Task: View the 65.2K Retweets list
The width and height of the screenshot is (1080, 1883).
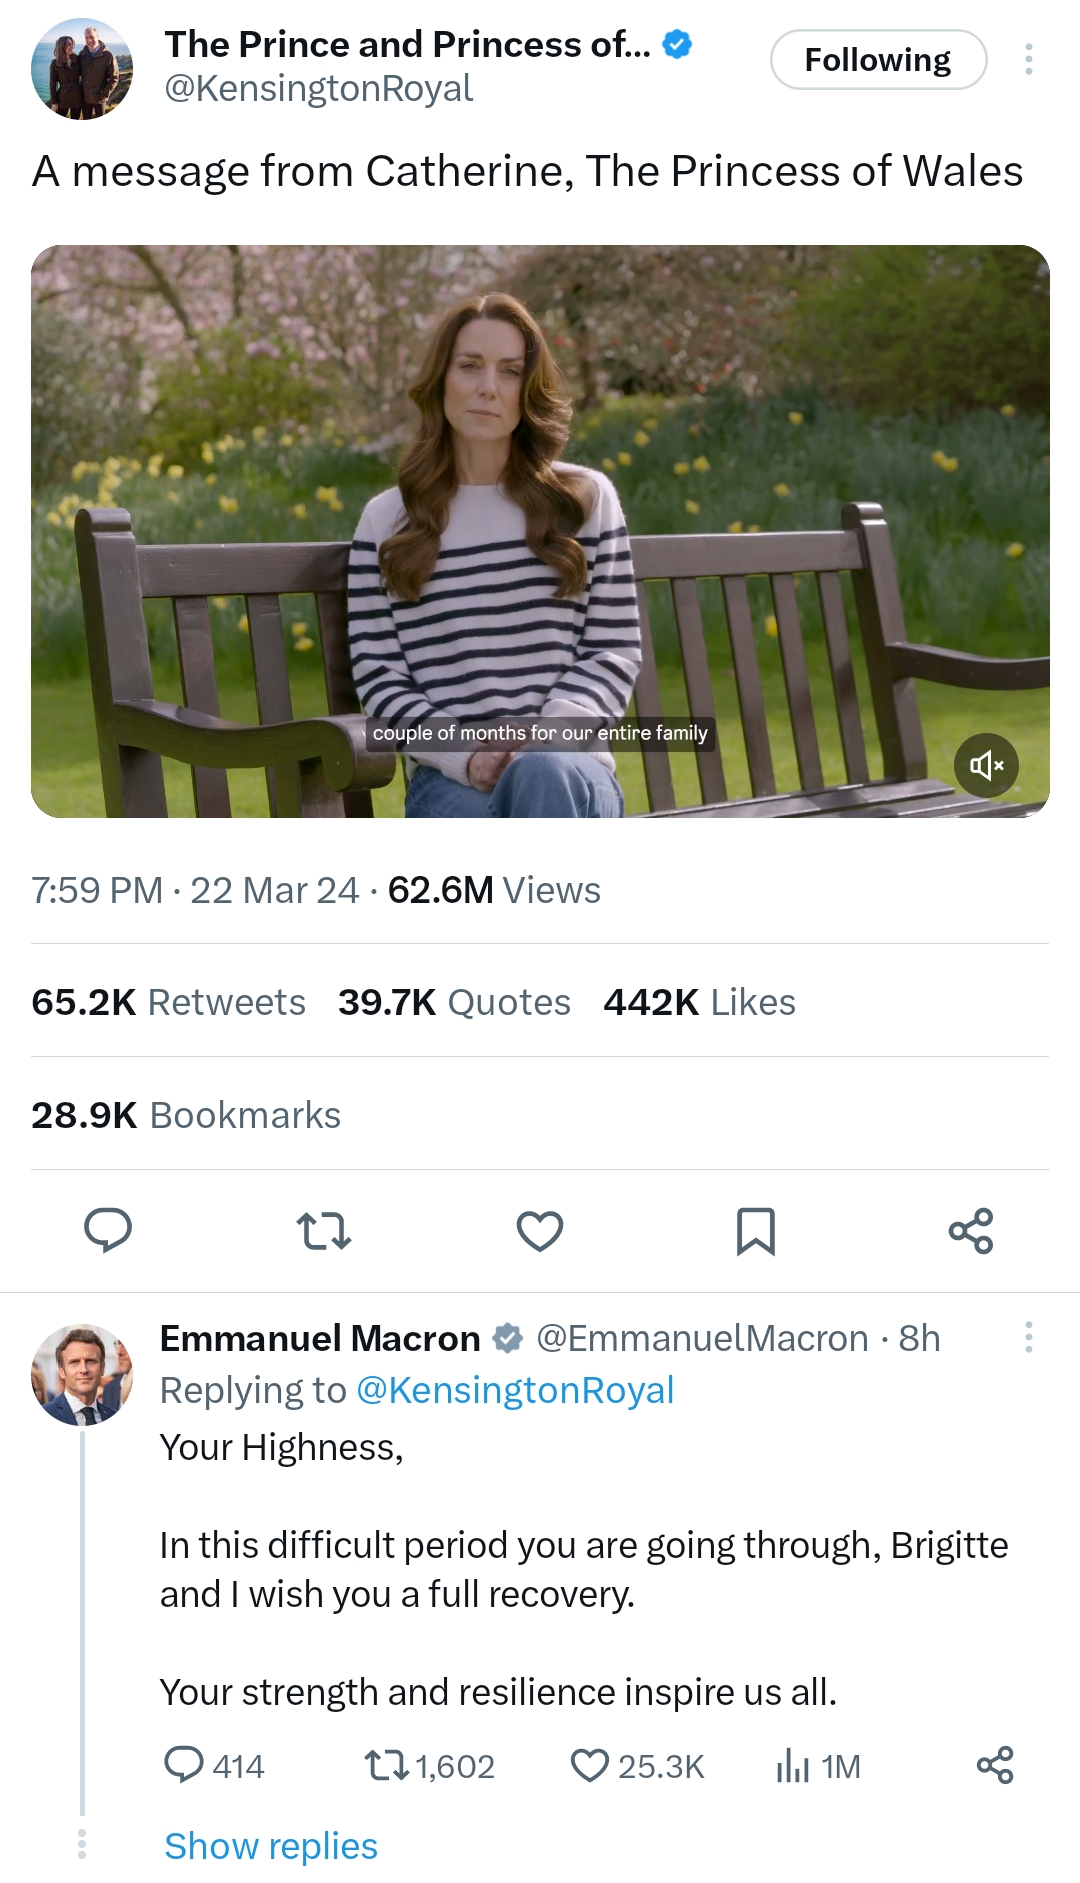Action: [169, 1002]
